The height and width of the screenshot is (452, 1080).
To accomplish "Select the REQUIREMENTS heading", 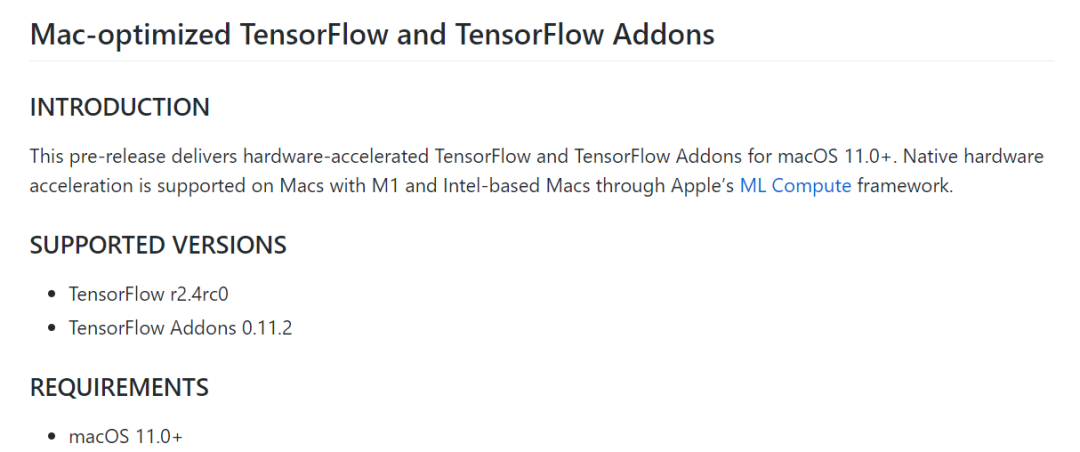I will [119, 387].
